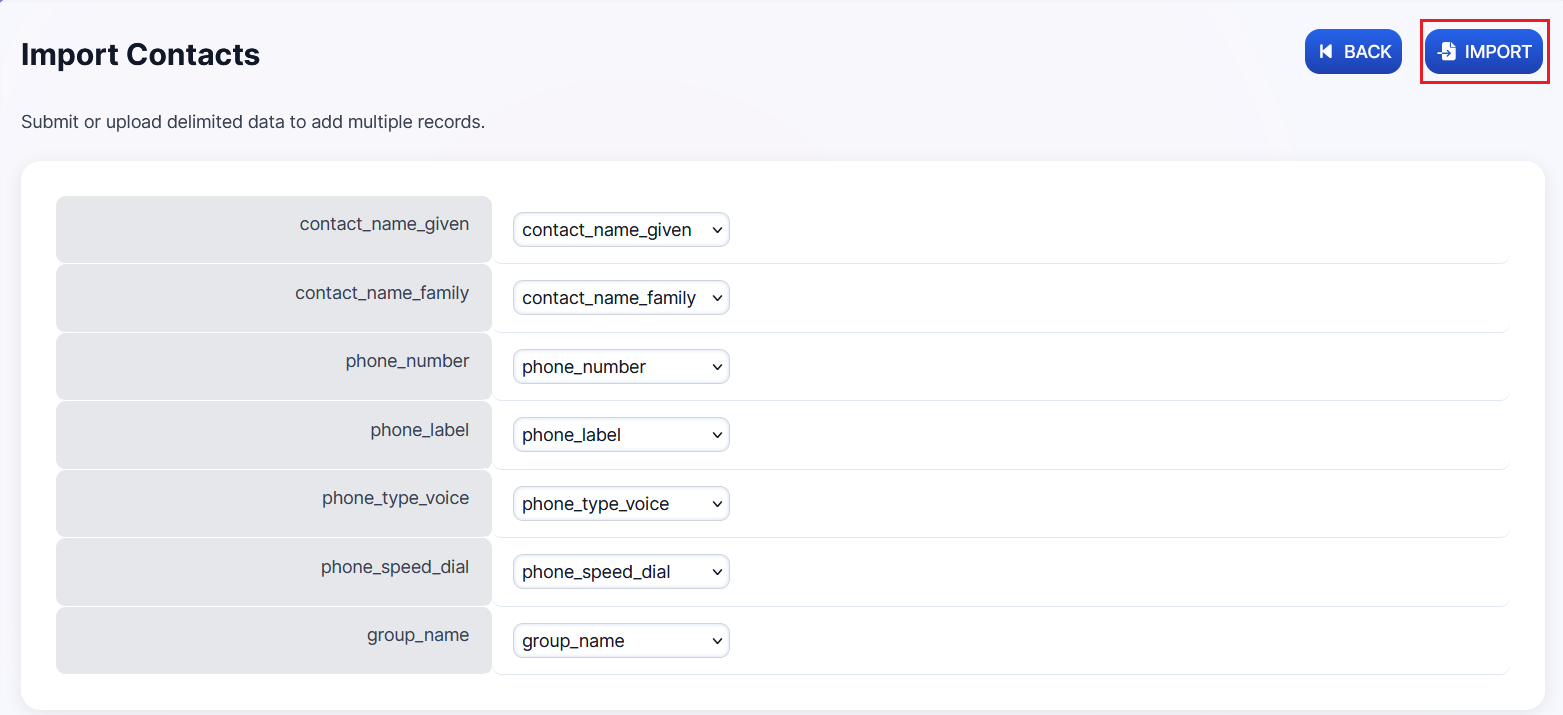Select the phone_number row label

pos(407,361)
